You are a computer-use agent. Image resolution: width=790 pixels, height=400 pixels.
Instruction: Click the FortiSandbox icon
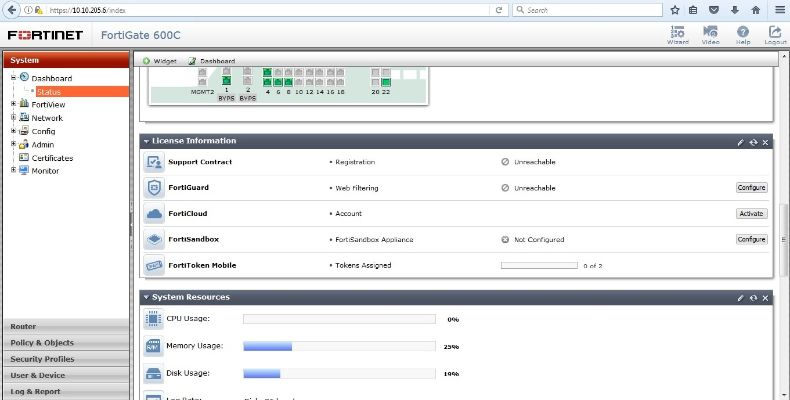click(x=153, y=239)
